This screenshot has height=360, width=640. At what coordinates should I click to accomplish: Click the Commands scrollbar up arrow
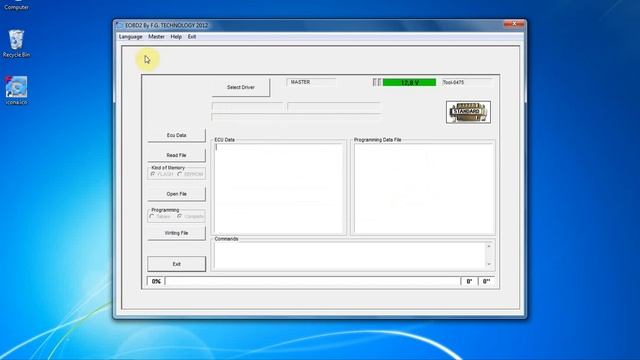point(489,246)
